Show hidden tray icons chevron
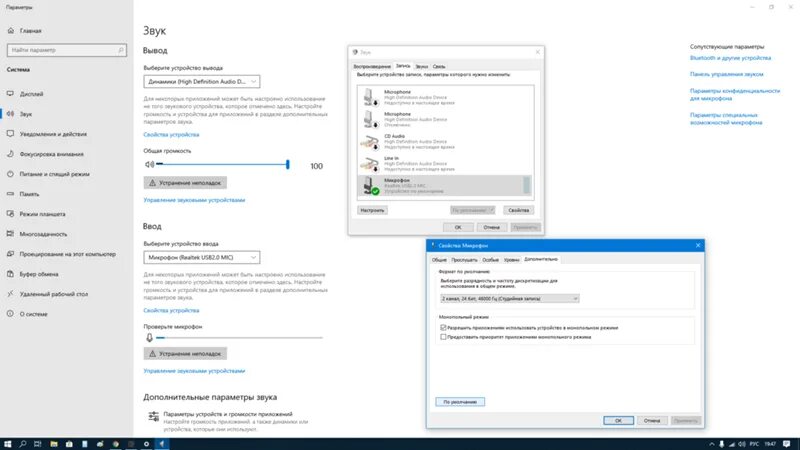Image resolution: width=800 pixels, height=450 pixels. coord(712,444)
